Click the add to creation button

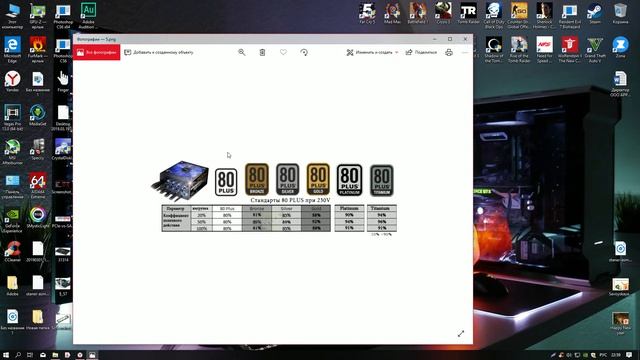[x=159, y=52]
